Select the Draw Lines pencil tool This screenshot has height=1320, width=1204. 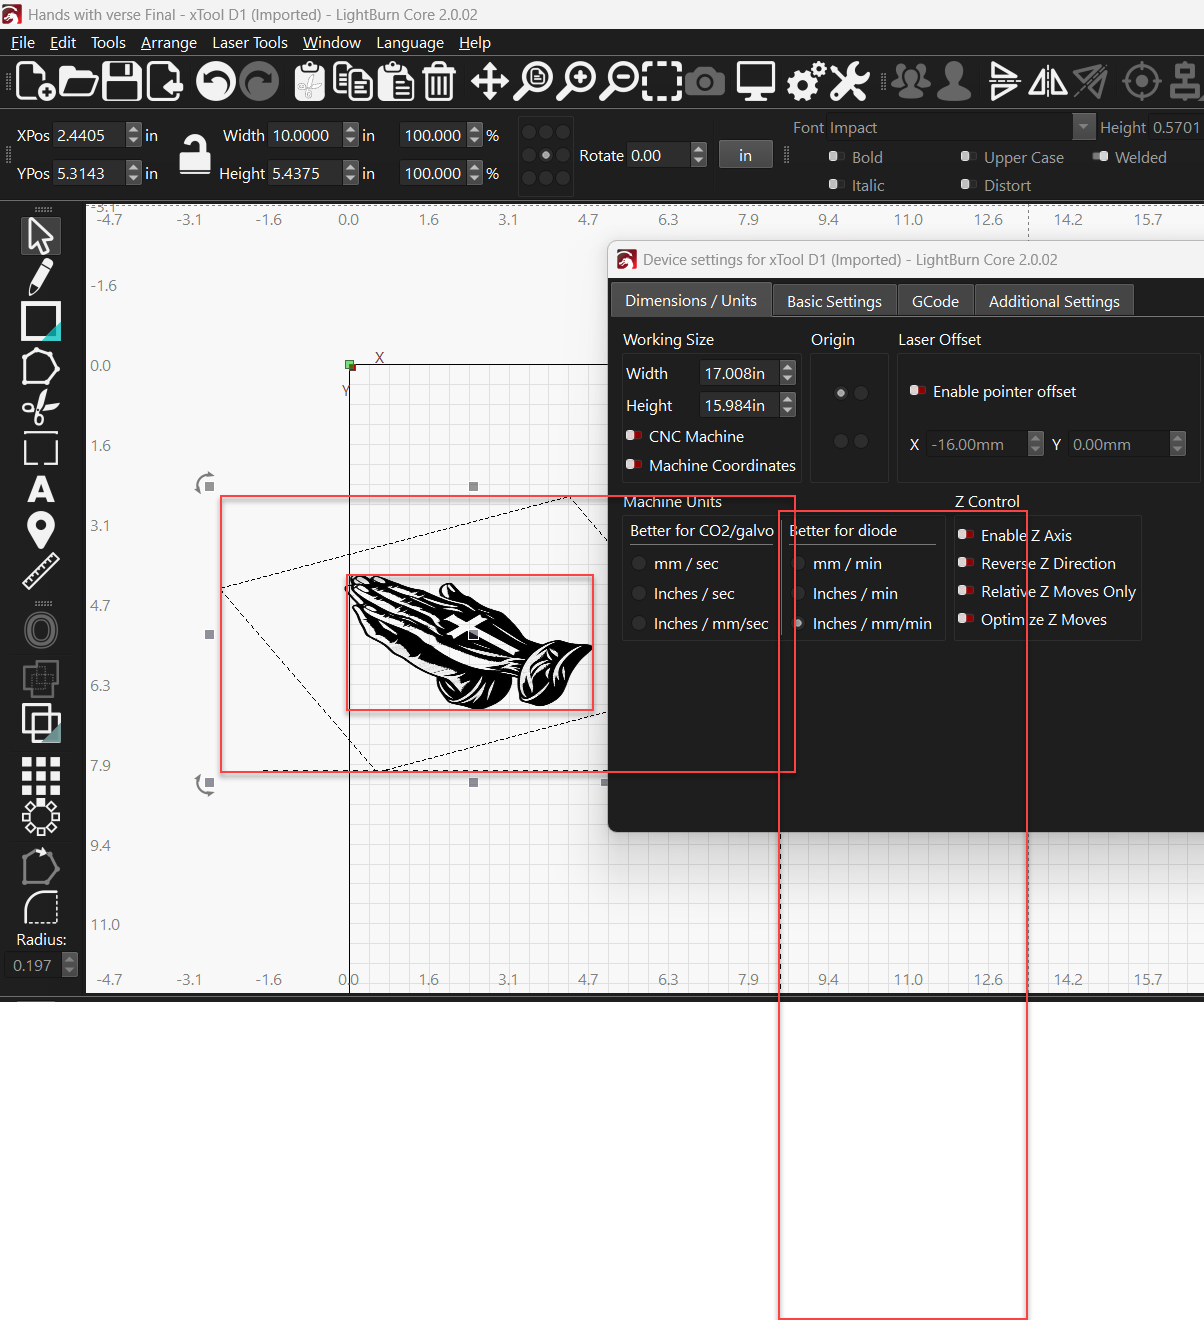click(x=40, y=277)
